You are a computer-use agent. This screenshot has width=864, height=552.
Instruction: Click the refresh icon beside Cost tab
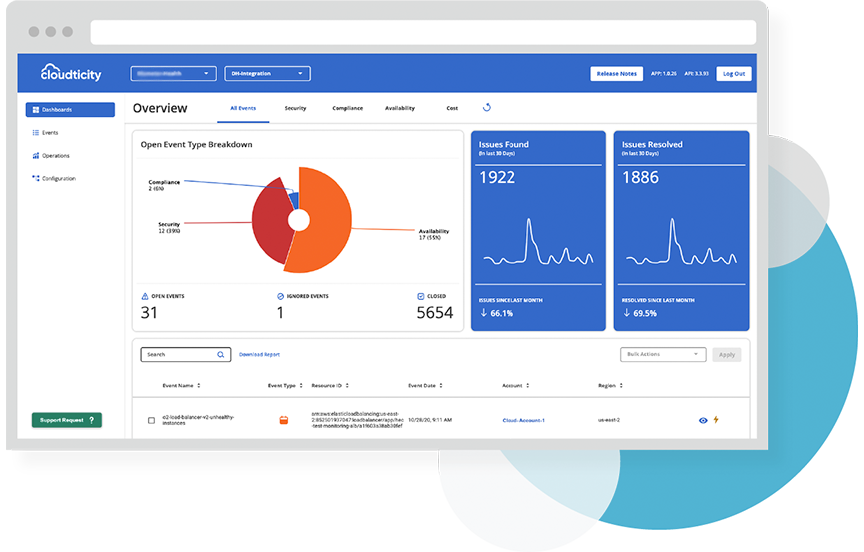click(x=487, y=107)
